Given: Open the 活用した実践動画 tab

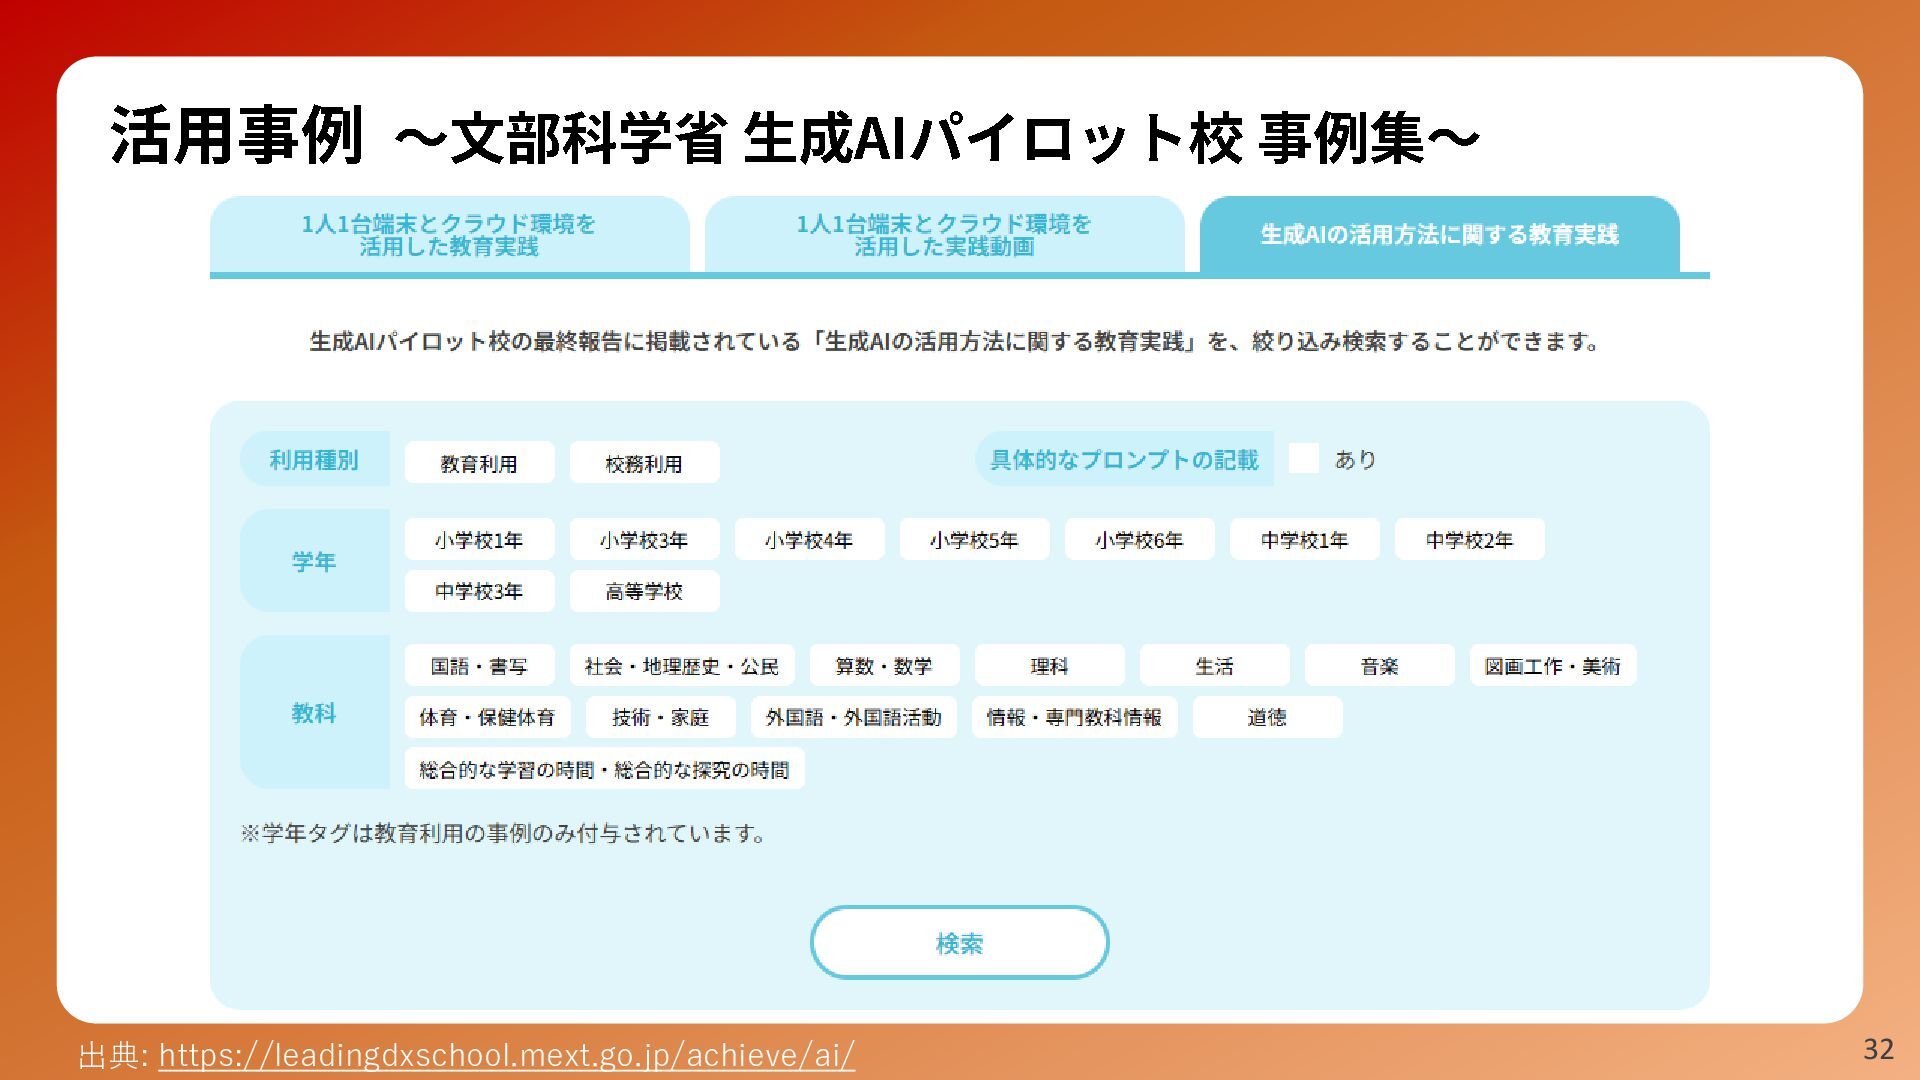Looking at the screenshot, I should pyautogui.click(x=944, y=235).
